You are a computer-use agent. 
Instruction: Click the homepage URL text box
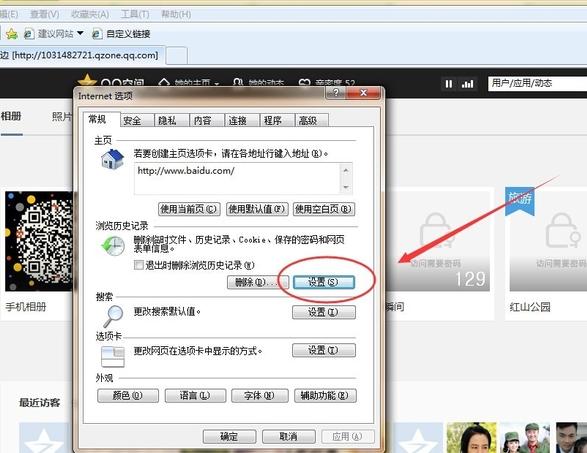tap(237, 179)
